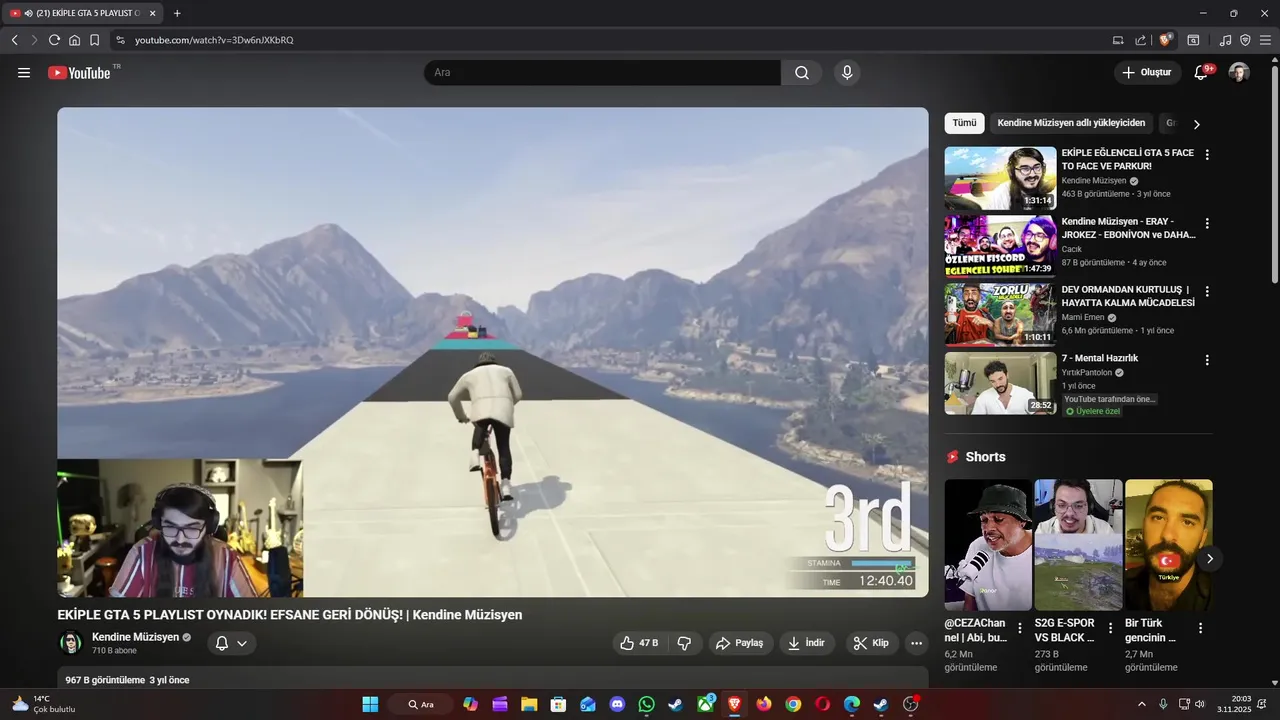This screenshot has width=1280, height=720.
Task: Open the Brave VPN shield icon
Action: [x=1245, y=40]
